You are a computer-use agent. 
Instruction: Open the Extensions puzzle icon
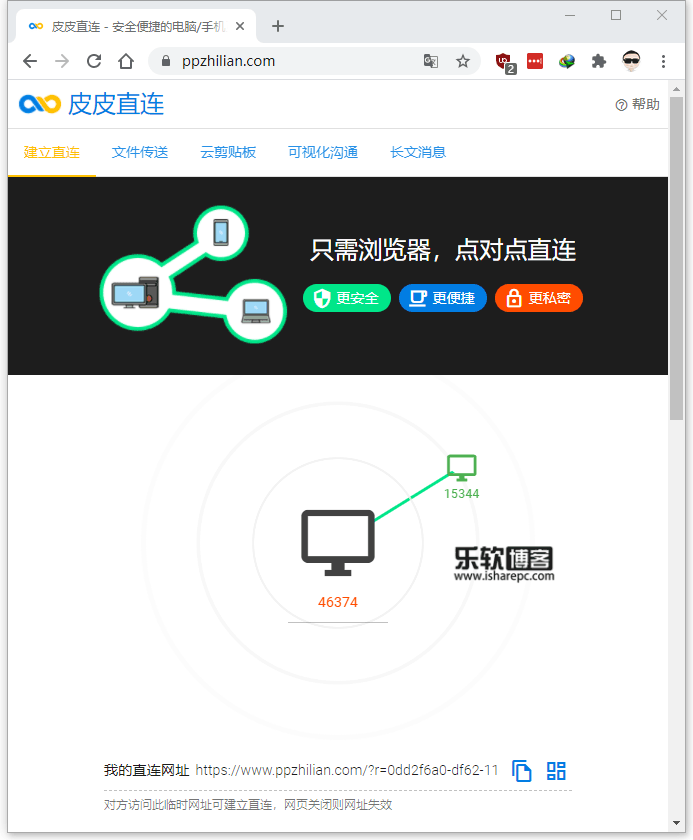(x=599, y=61)
